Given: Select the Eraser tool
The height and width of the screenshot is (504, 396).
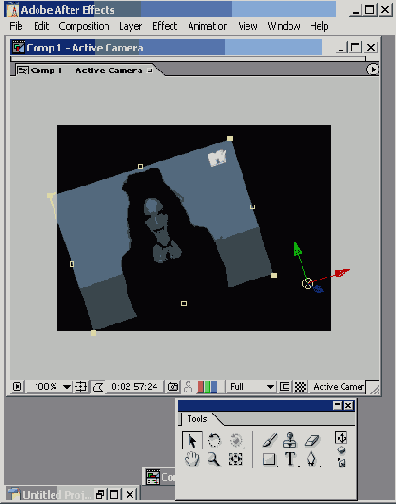Looking at the screenshot, I should click(x=312, y=440).
